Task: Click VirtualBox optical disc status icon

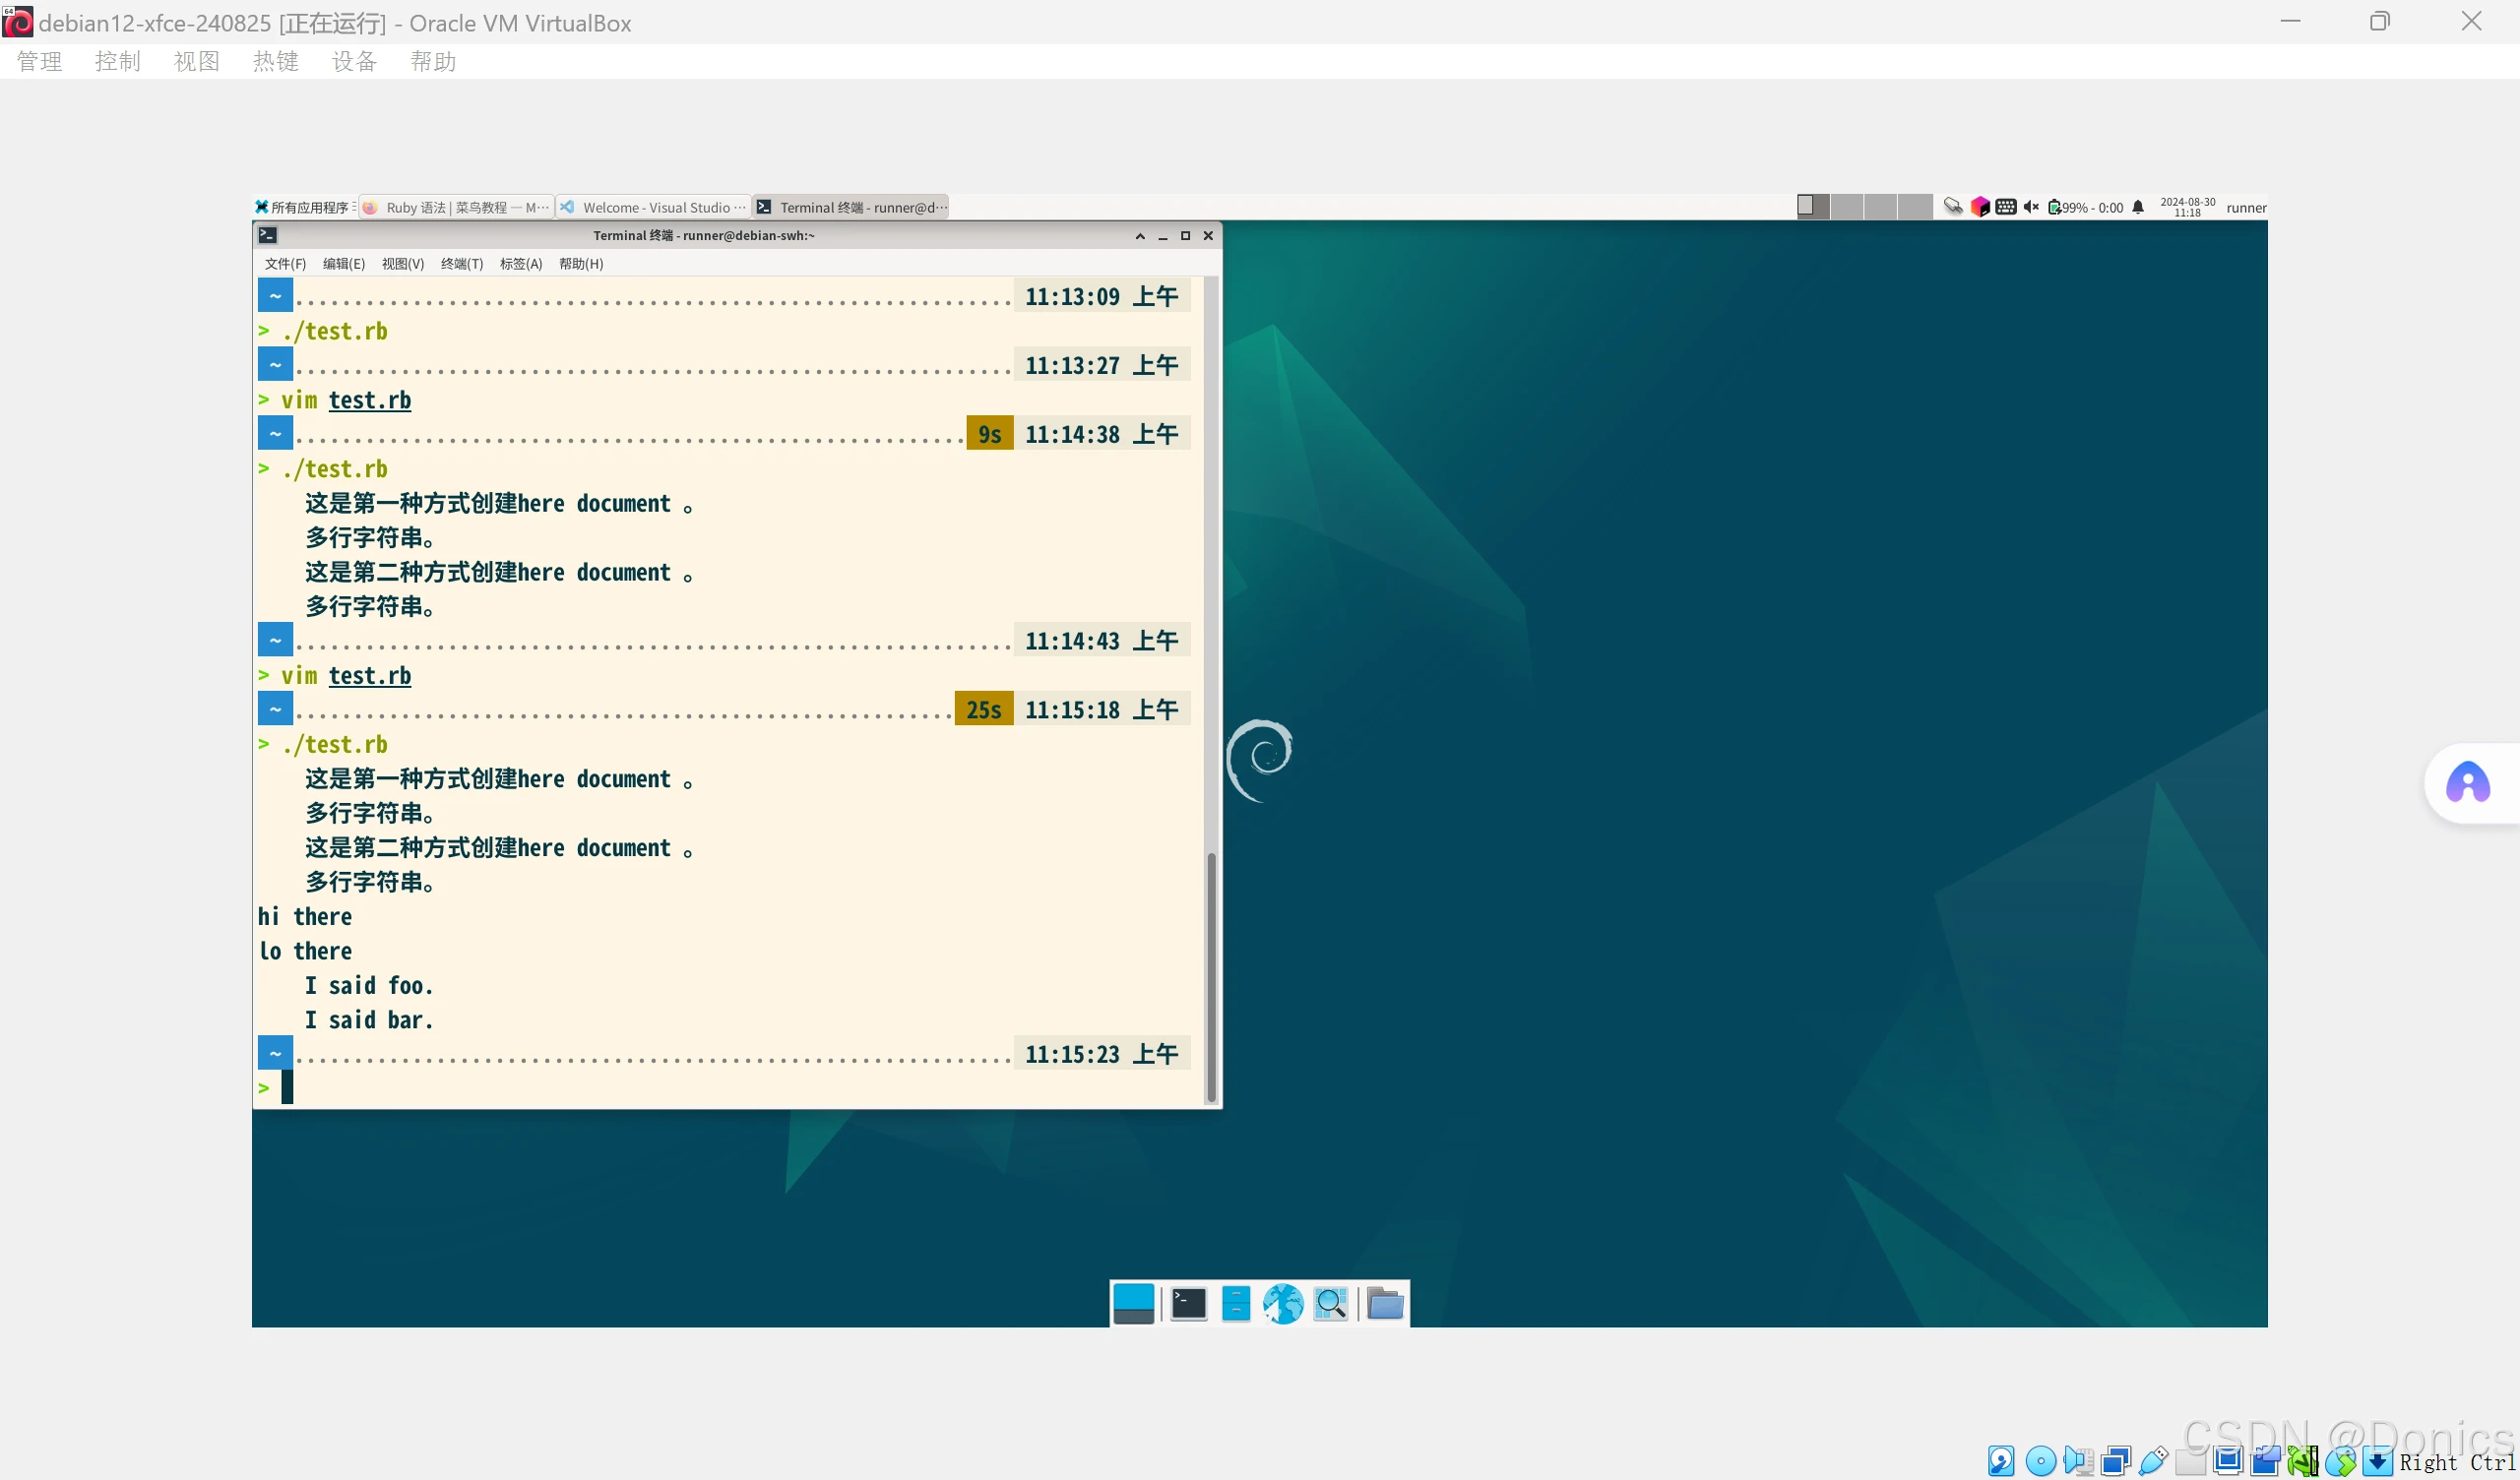Action: pyautogui.click(x=2040, y=1461)
